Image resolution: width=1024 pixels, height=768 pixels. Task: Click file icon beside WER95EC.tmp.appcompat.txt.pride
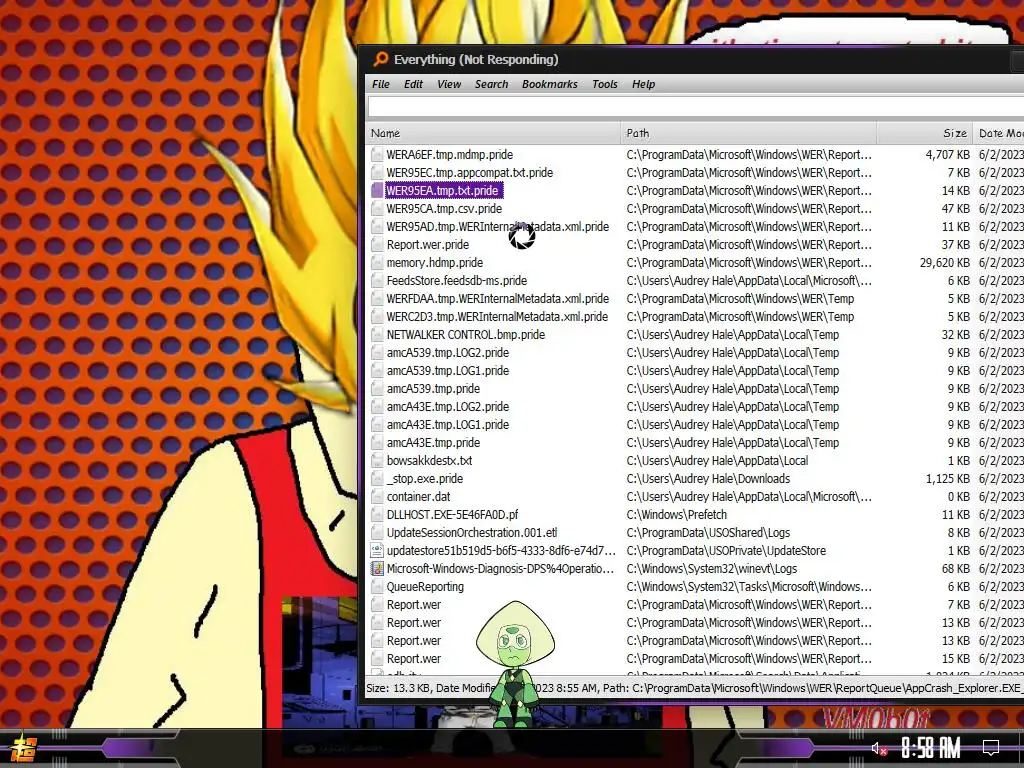377,172
